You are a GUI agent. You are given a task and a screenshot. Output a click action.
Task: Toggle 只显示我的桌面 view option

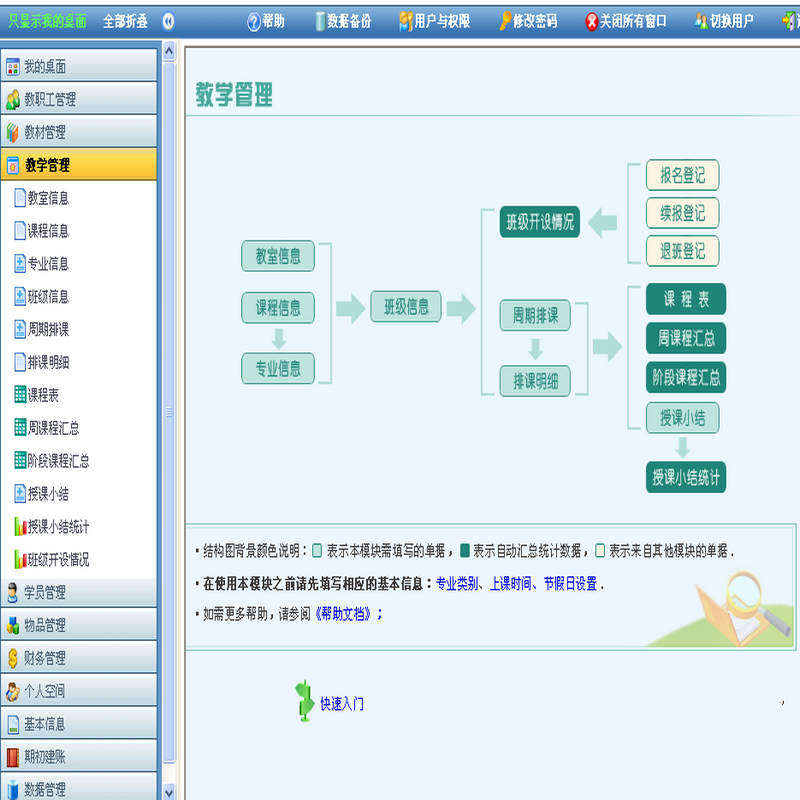(x=47, y=21)
